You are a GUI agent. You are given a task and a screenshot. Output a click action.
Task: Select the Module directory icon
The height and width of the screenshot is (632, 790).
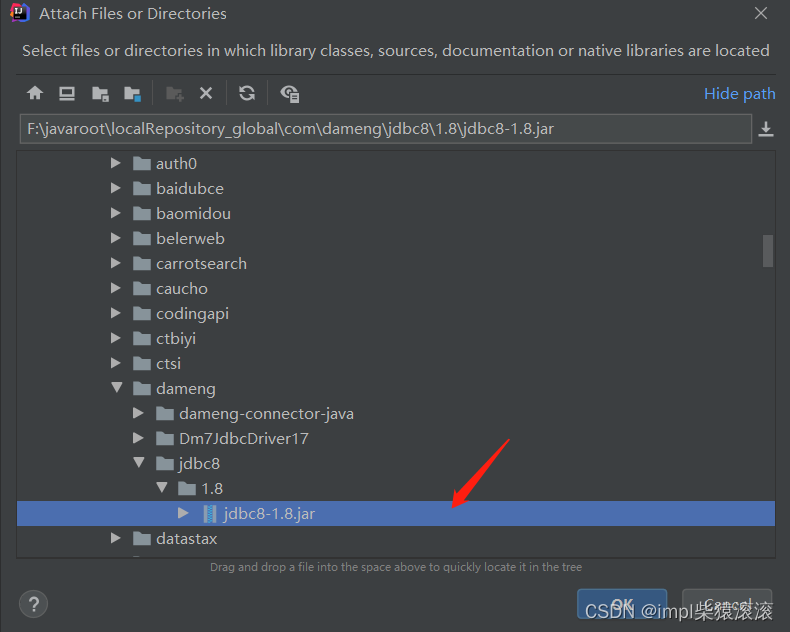133,94
